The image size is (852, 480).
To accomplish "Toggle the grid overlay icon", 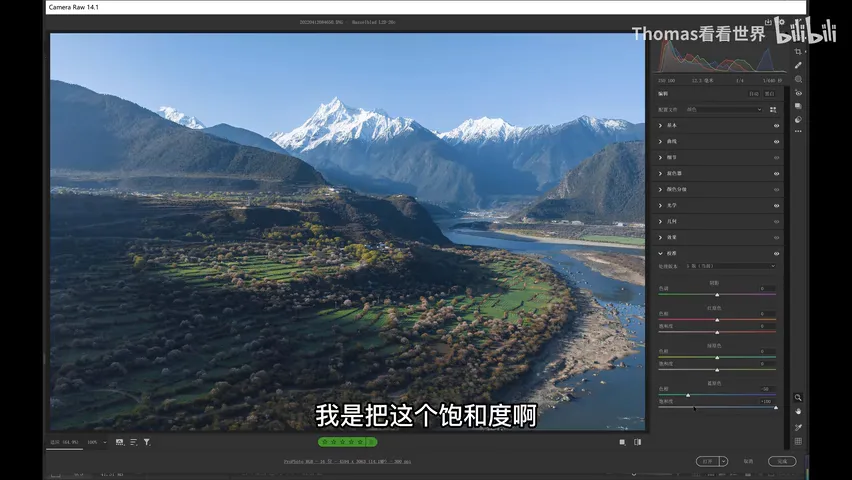I will pos(798,441).
